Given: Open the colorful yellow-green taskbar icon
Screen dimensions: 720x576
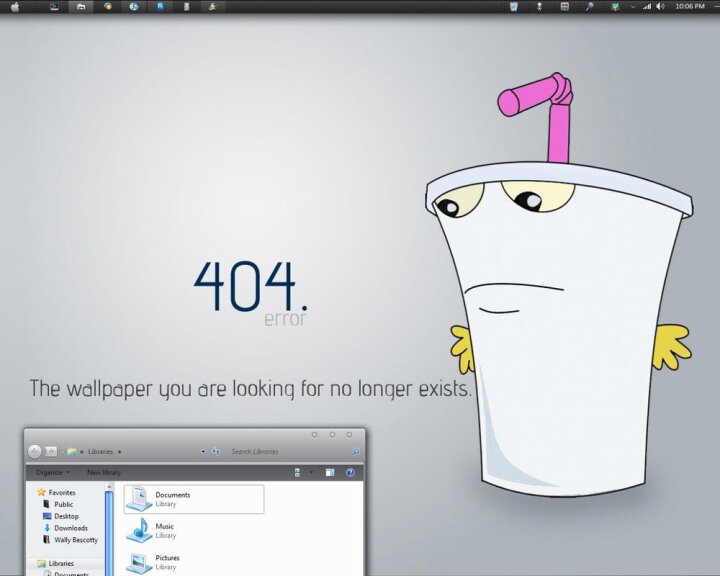Looking at the screenshot, I should click(213, 6).
